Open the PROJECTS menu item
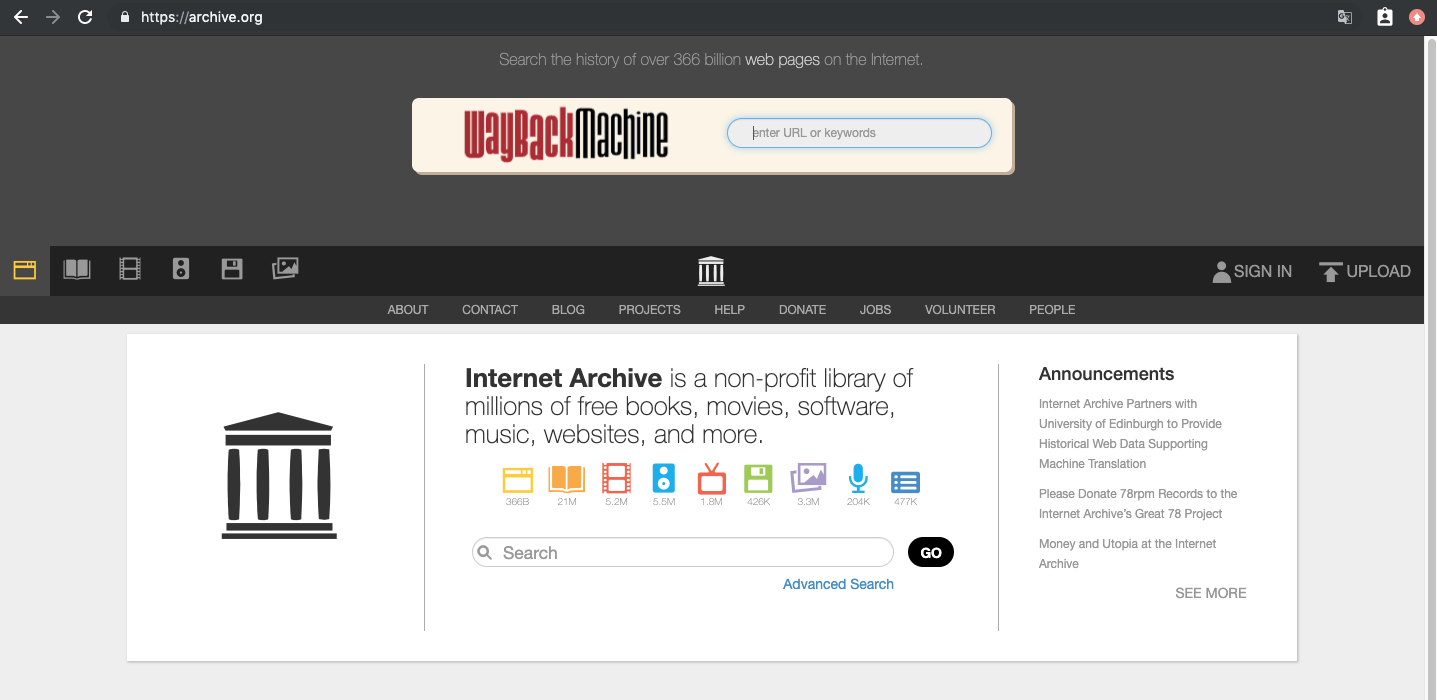 pyautogui.click(x=649, y=310)
